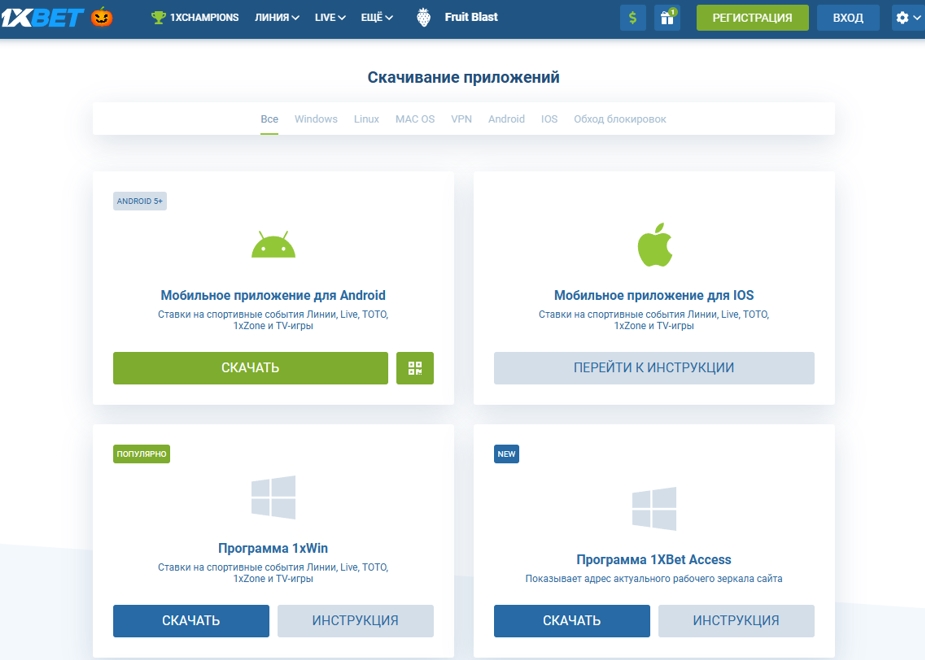Click СКАЧАТЬ for Программа 1XBet Access
The height and width of the screenshot is (660, 925).
(572, 620)
